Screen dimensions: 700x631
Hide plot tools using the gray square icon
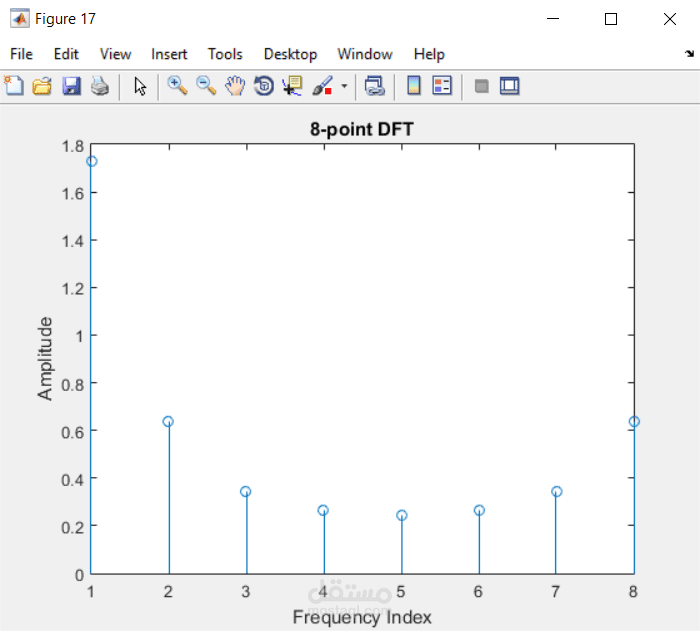(x=481, y=86)
